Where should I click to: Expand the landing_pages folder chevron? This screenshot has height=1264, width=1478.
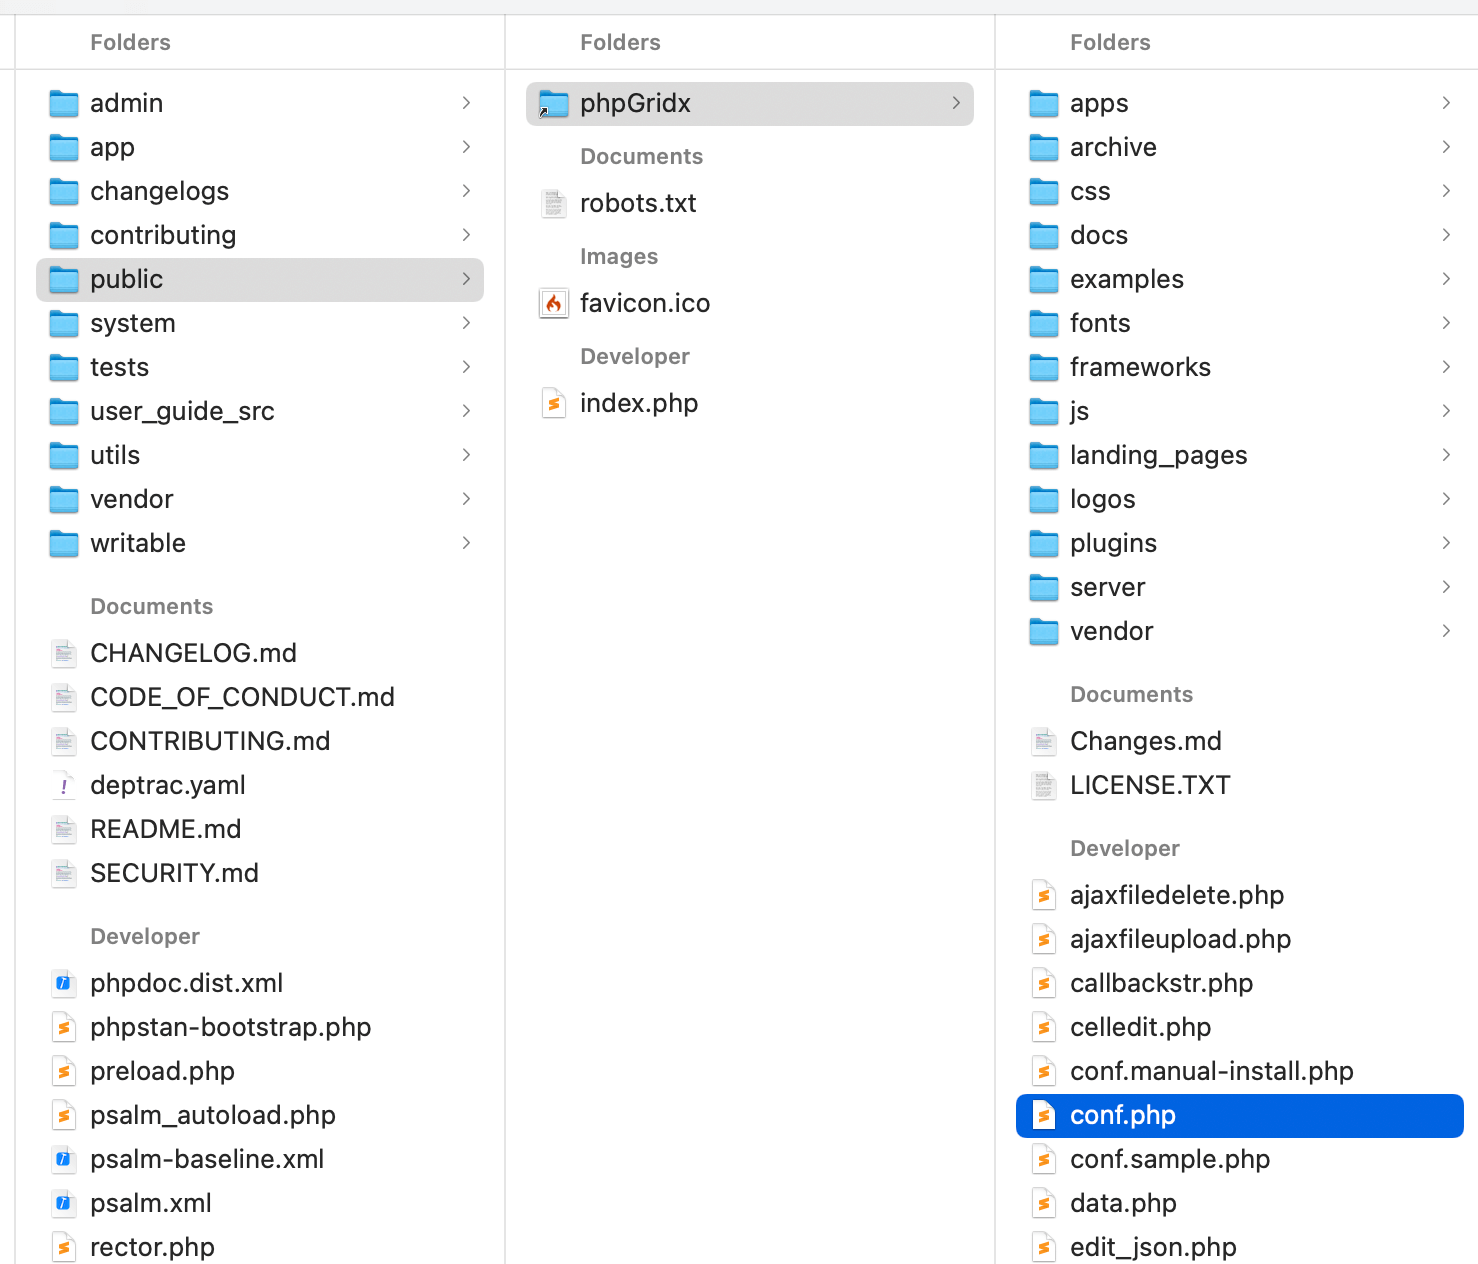tap(1446, 455)
